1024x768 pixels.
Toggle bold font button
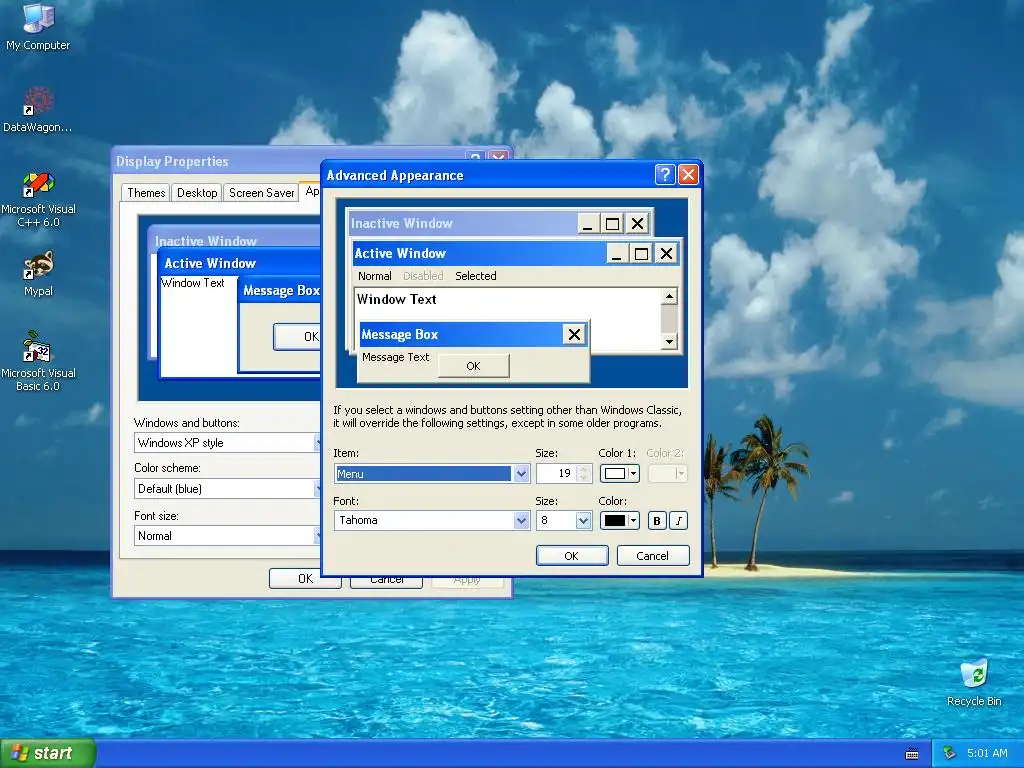pyautogui.click(x=657, y=520)
